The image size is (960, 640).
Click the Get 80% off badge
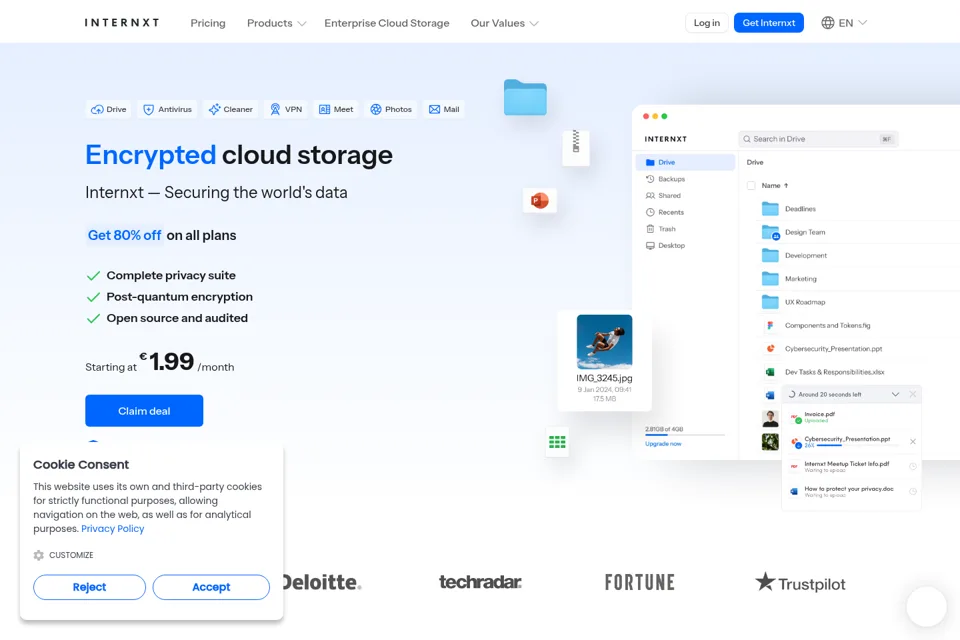[124, 235]
